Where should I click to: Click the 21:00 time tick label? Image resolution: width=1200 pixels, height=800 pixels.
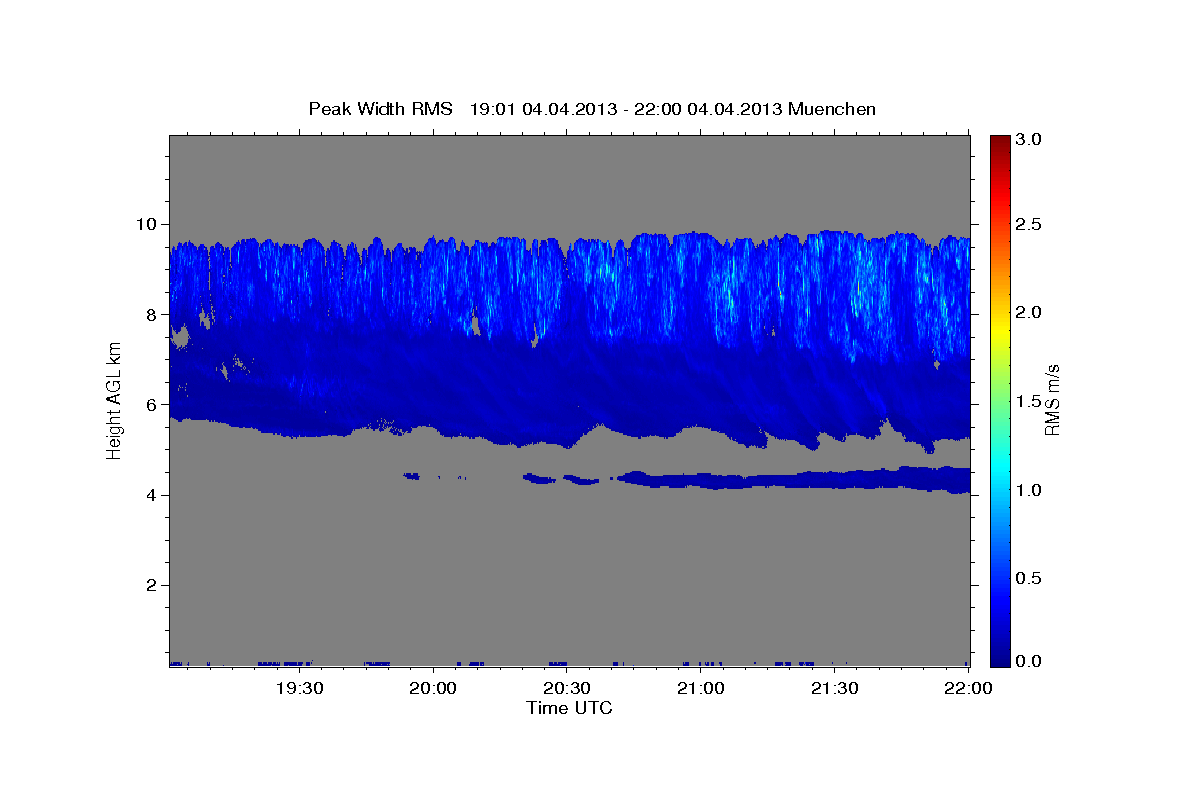701,688
